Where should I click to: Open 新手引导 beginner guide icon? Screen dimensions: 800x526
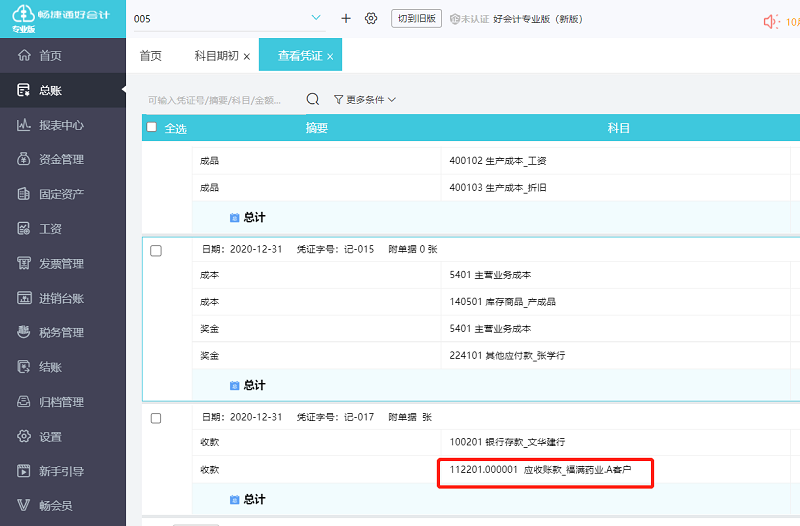pyautogui.click(x=23, y=470)
